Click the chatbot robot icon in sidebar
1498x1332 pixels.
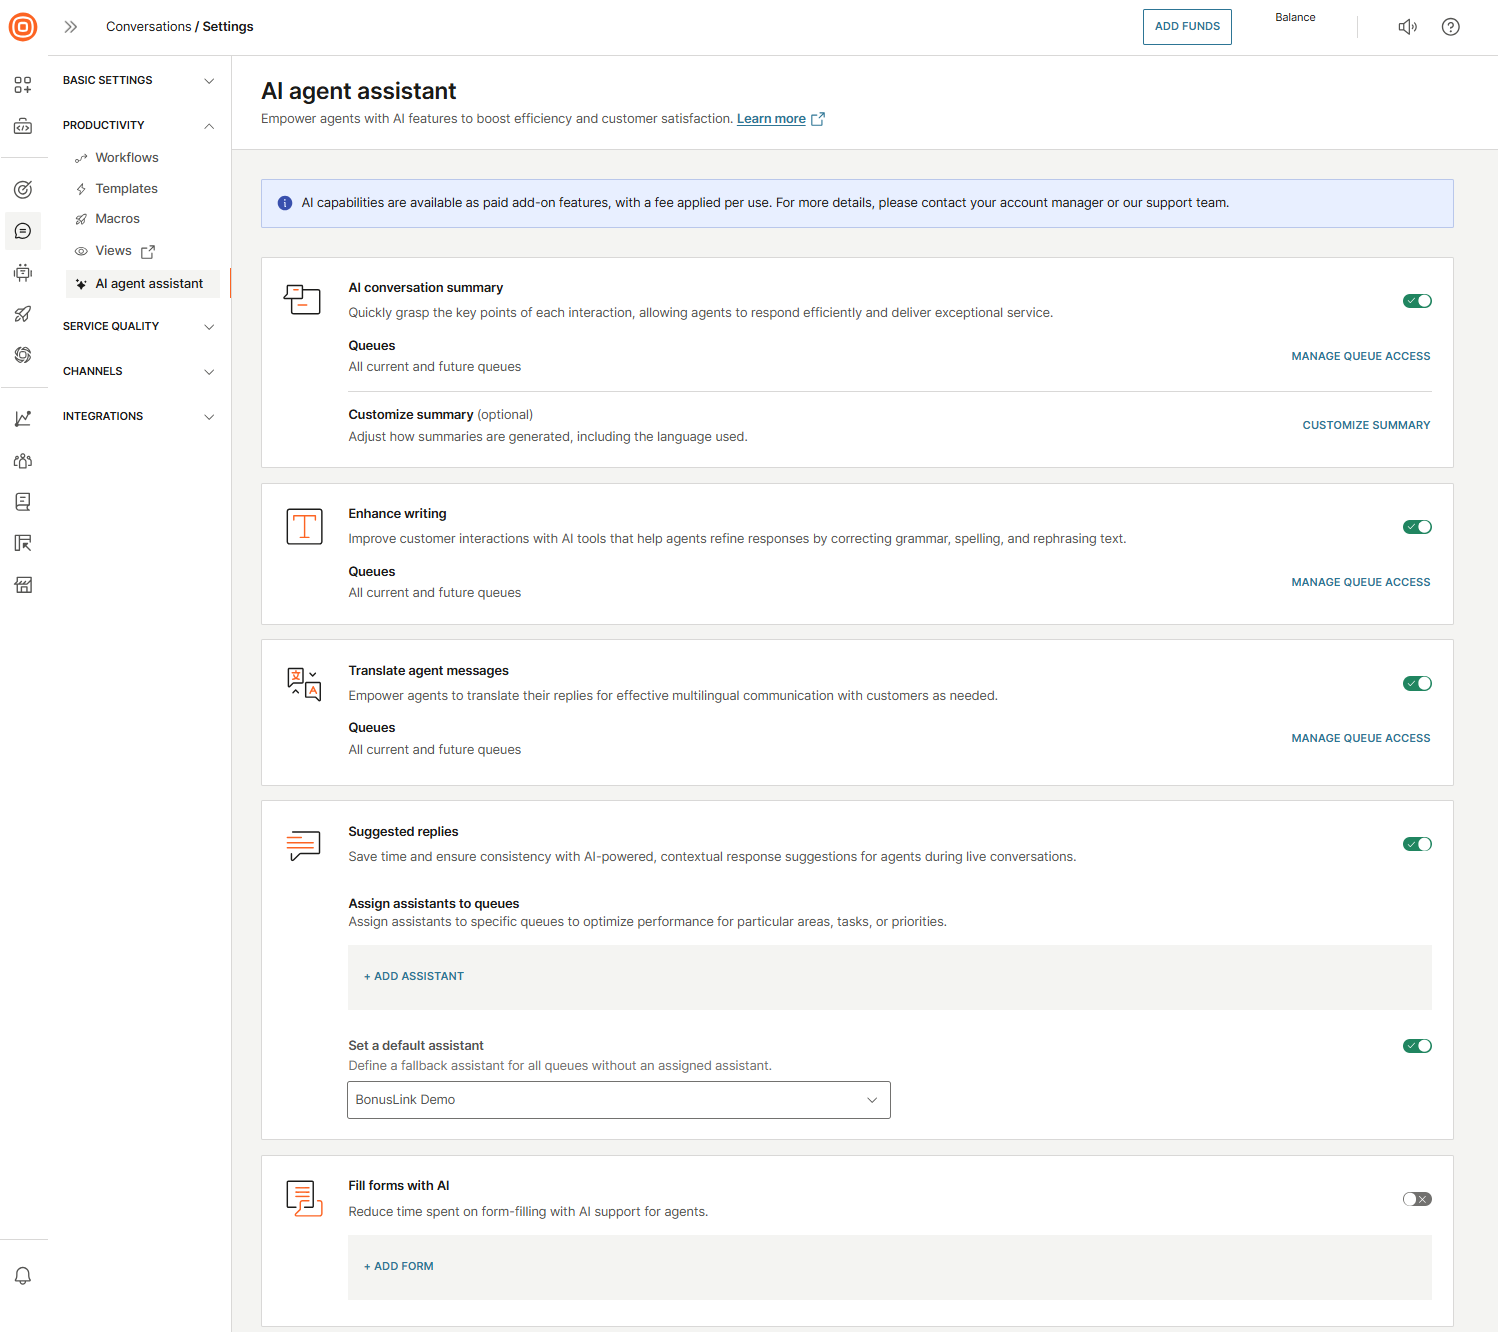(23, 273)
